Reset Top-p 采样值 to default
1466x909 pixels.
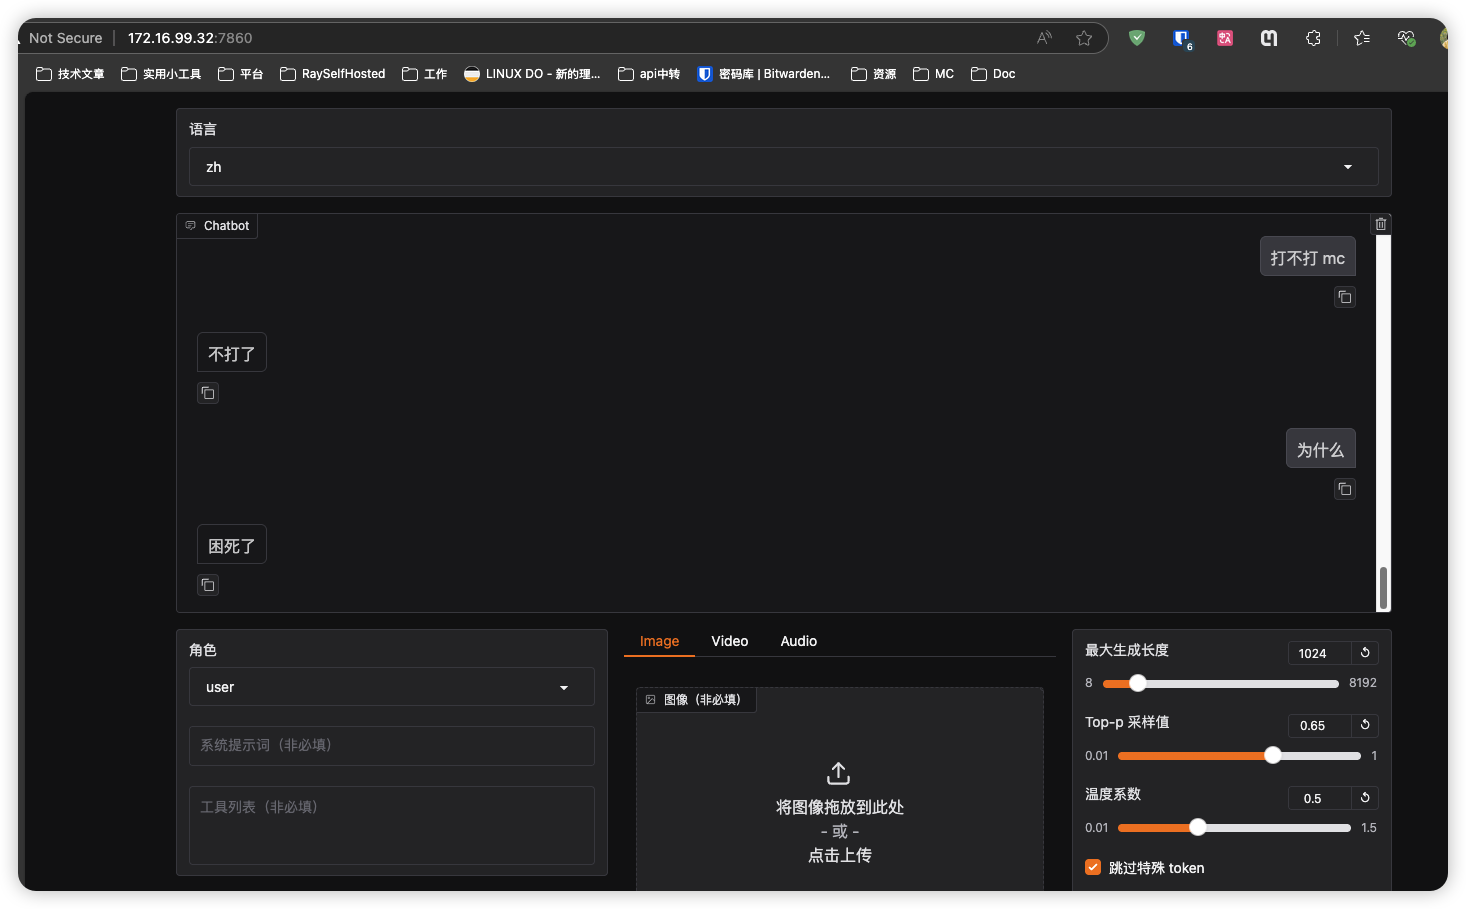coord(1365,725)
